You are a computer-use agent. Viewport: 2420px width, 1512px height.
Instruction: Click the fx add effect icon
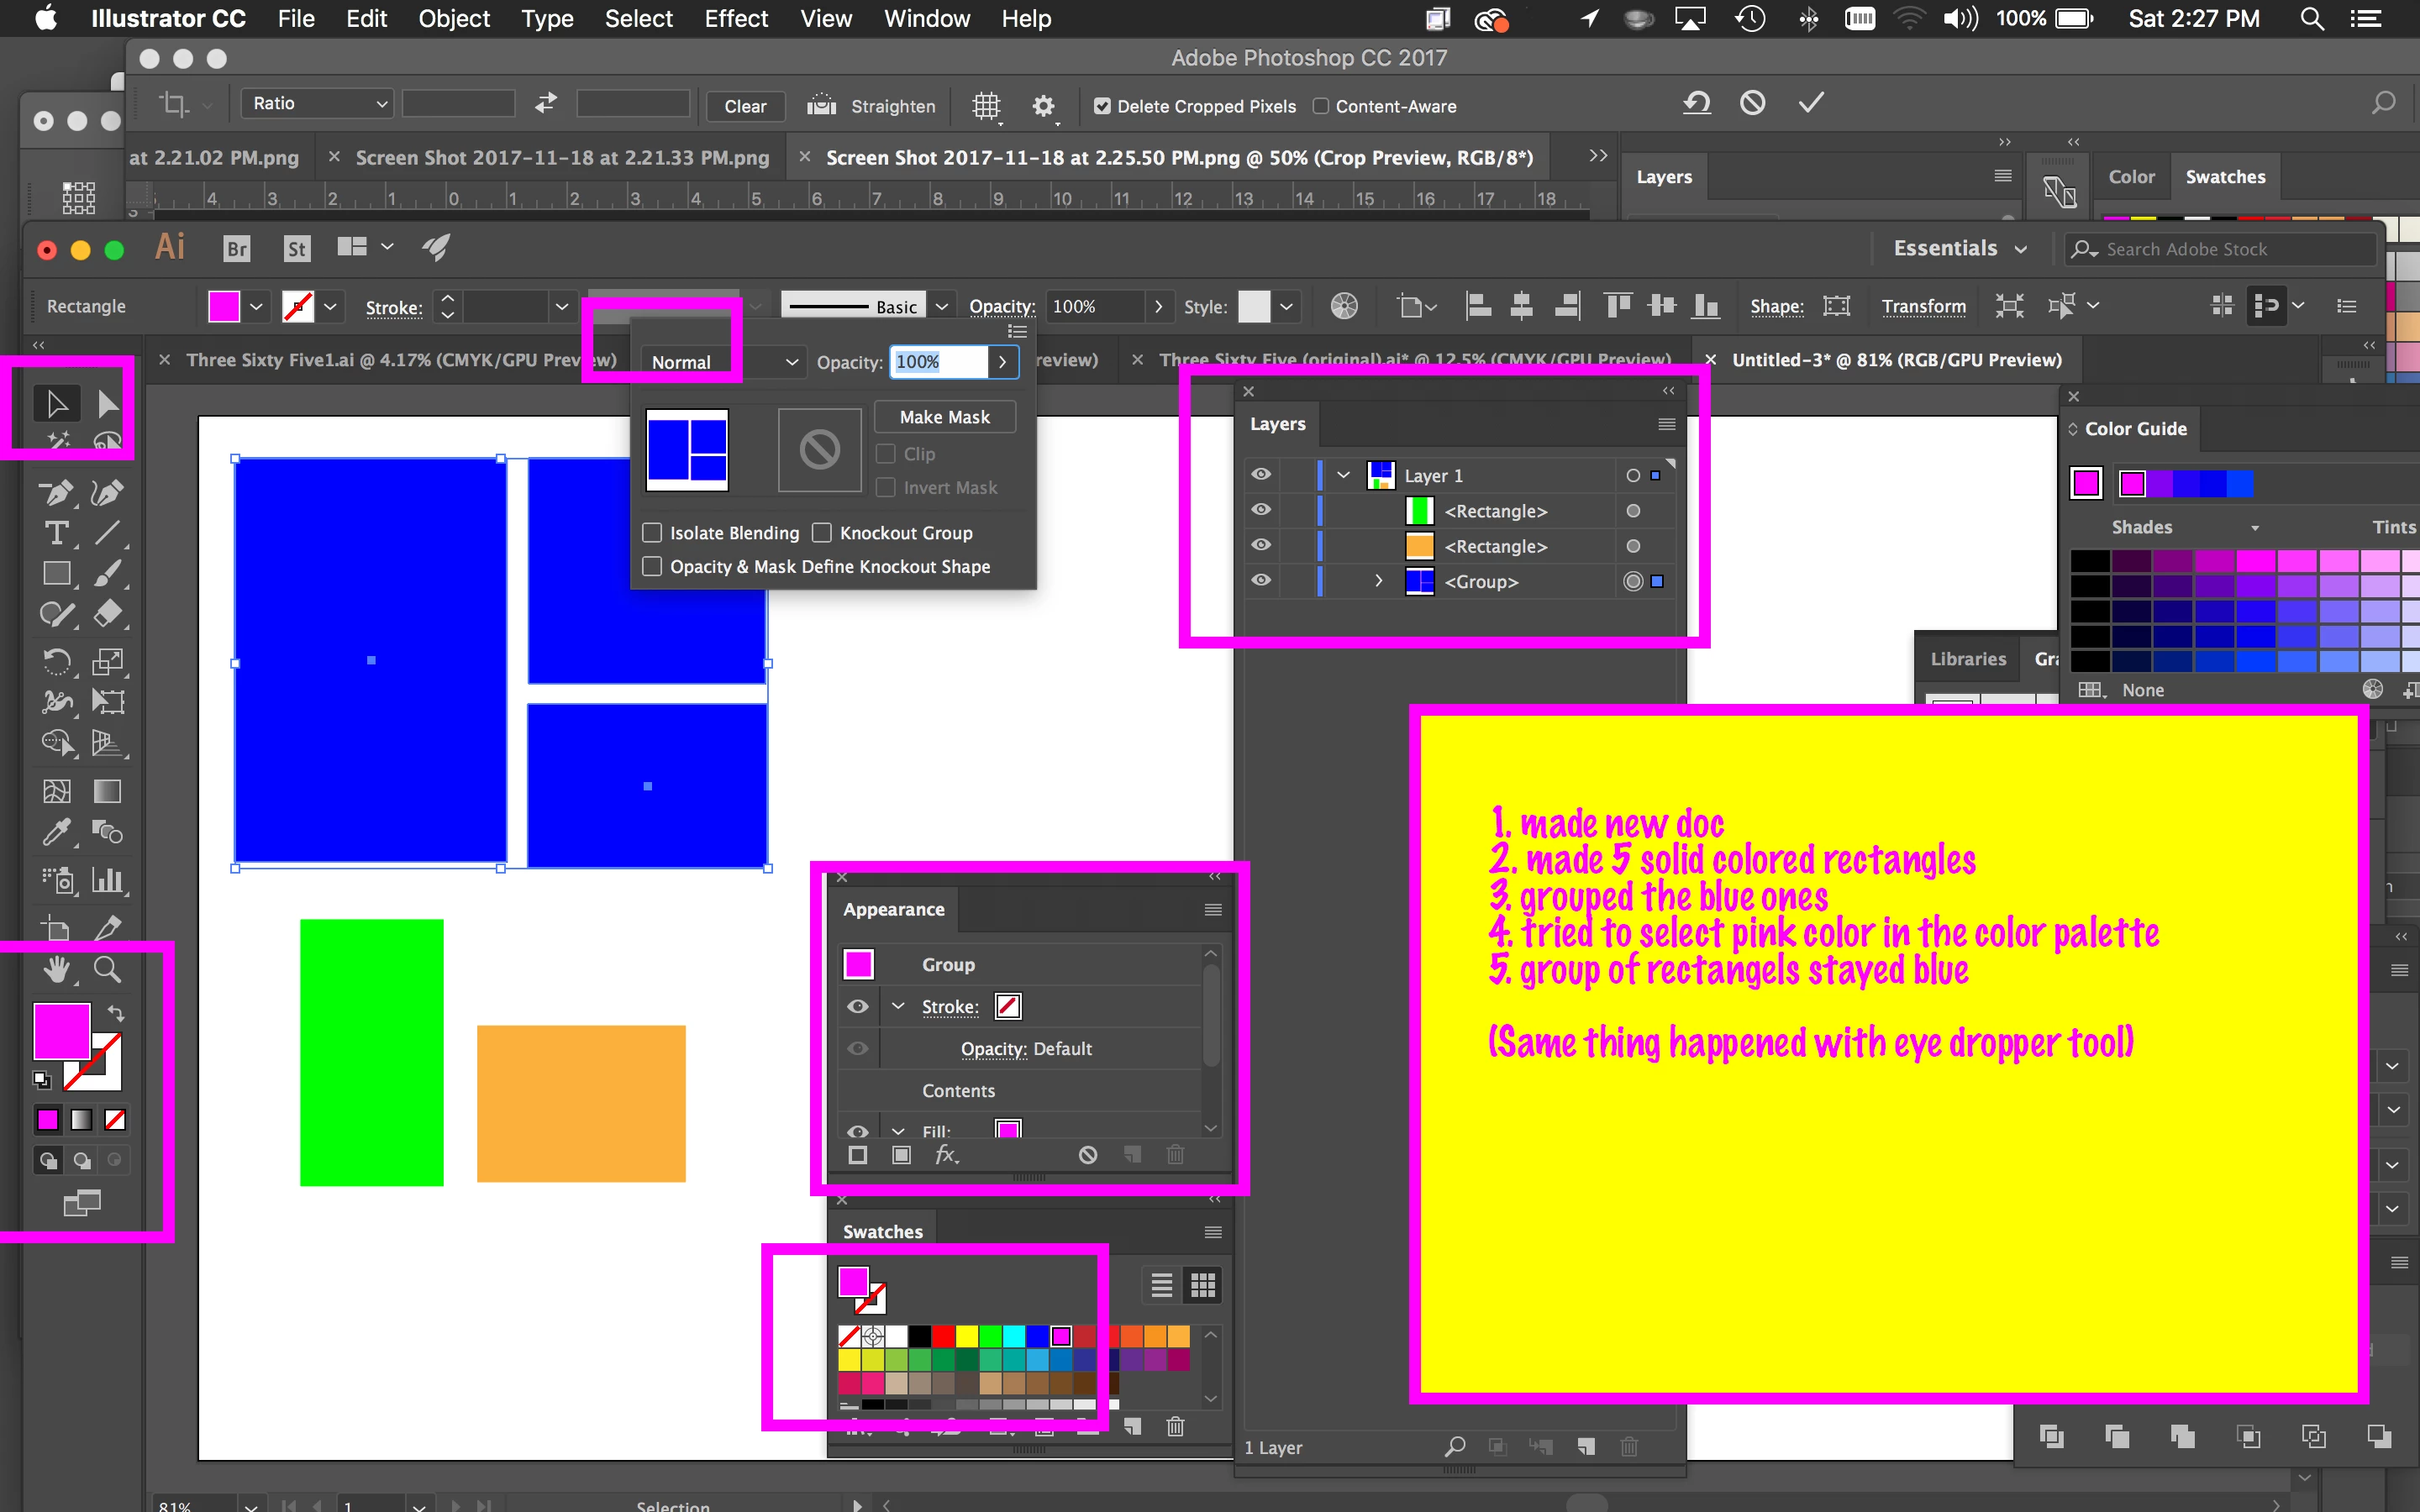coord(945,1155)
